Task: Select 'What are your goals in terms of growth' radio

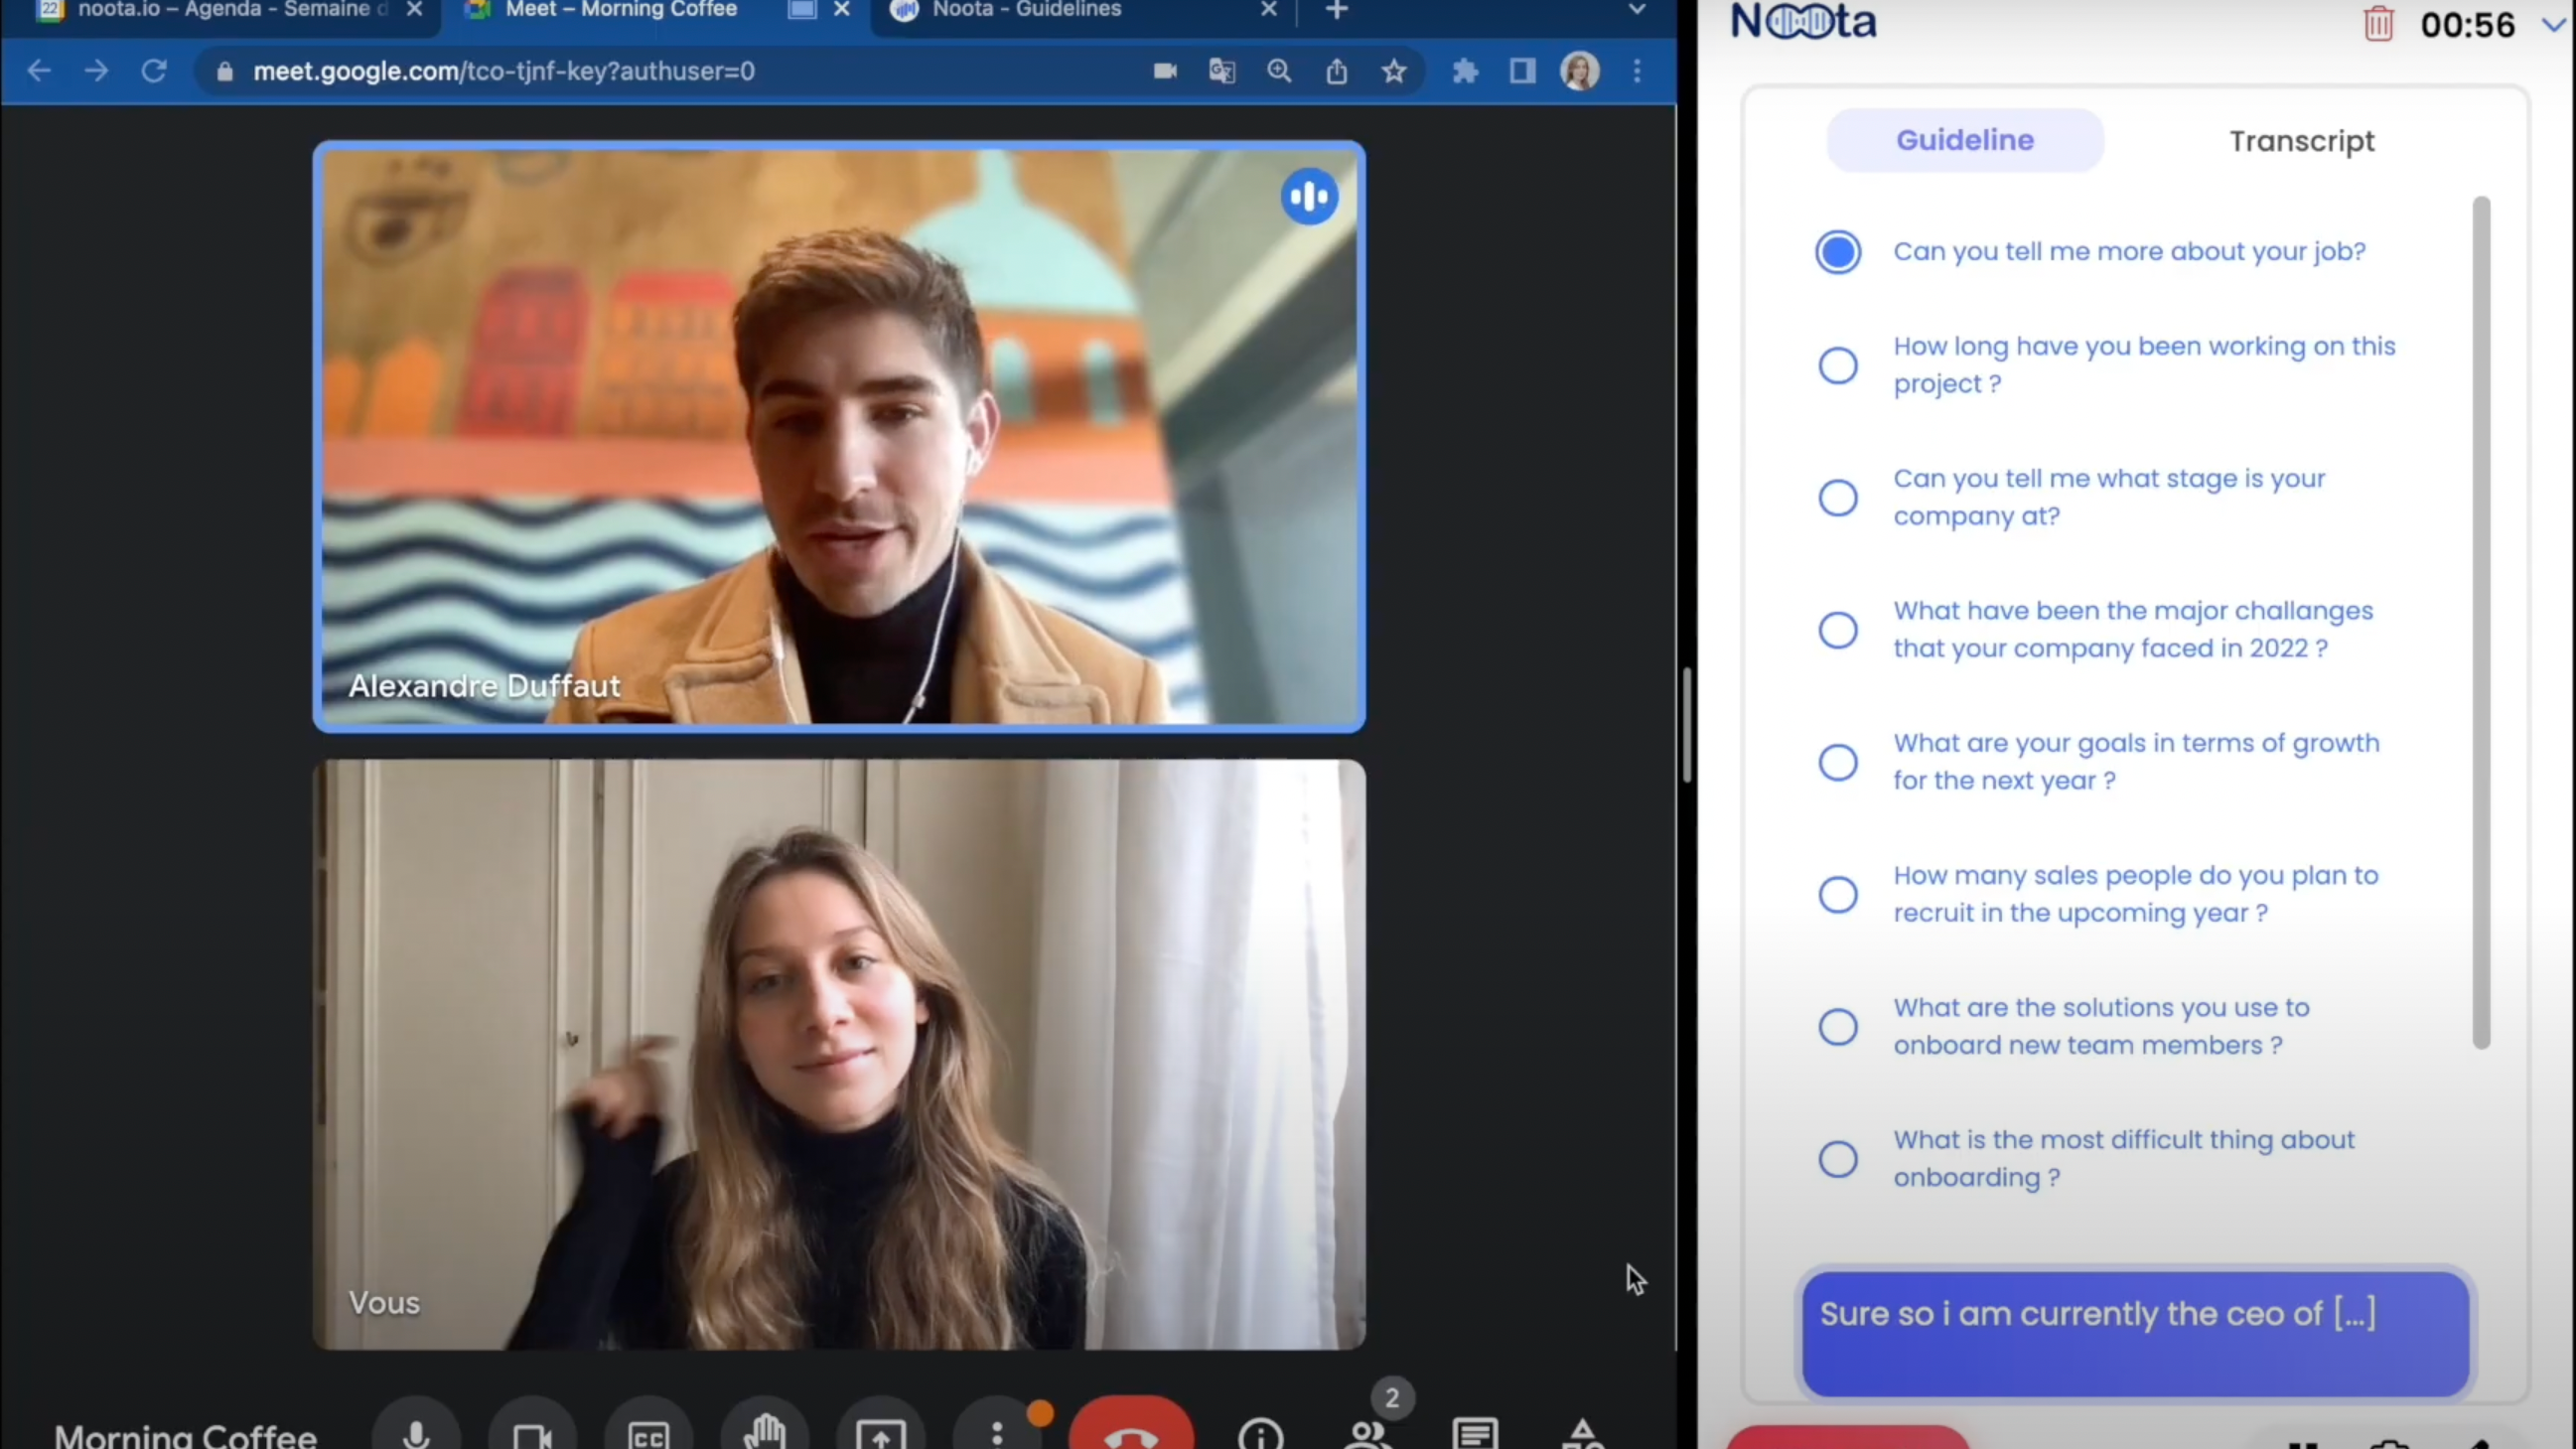Action: tap(1837, 762)
